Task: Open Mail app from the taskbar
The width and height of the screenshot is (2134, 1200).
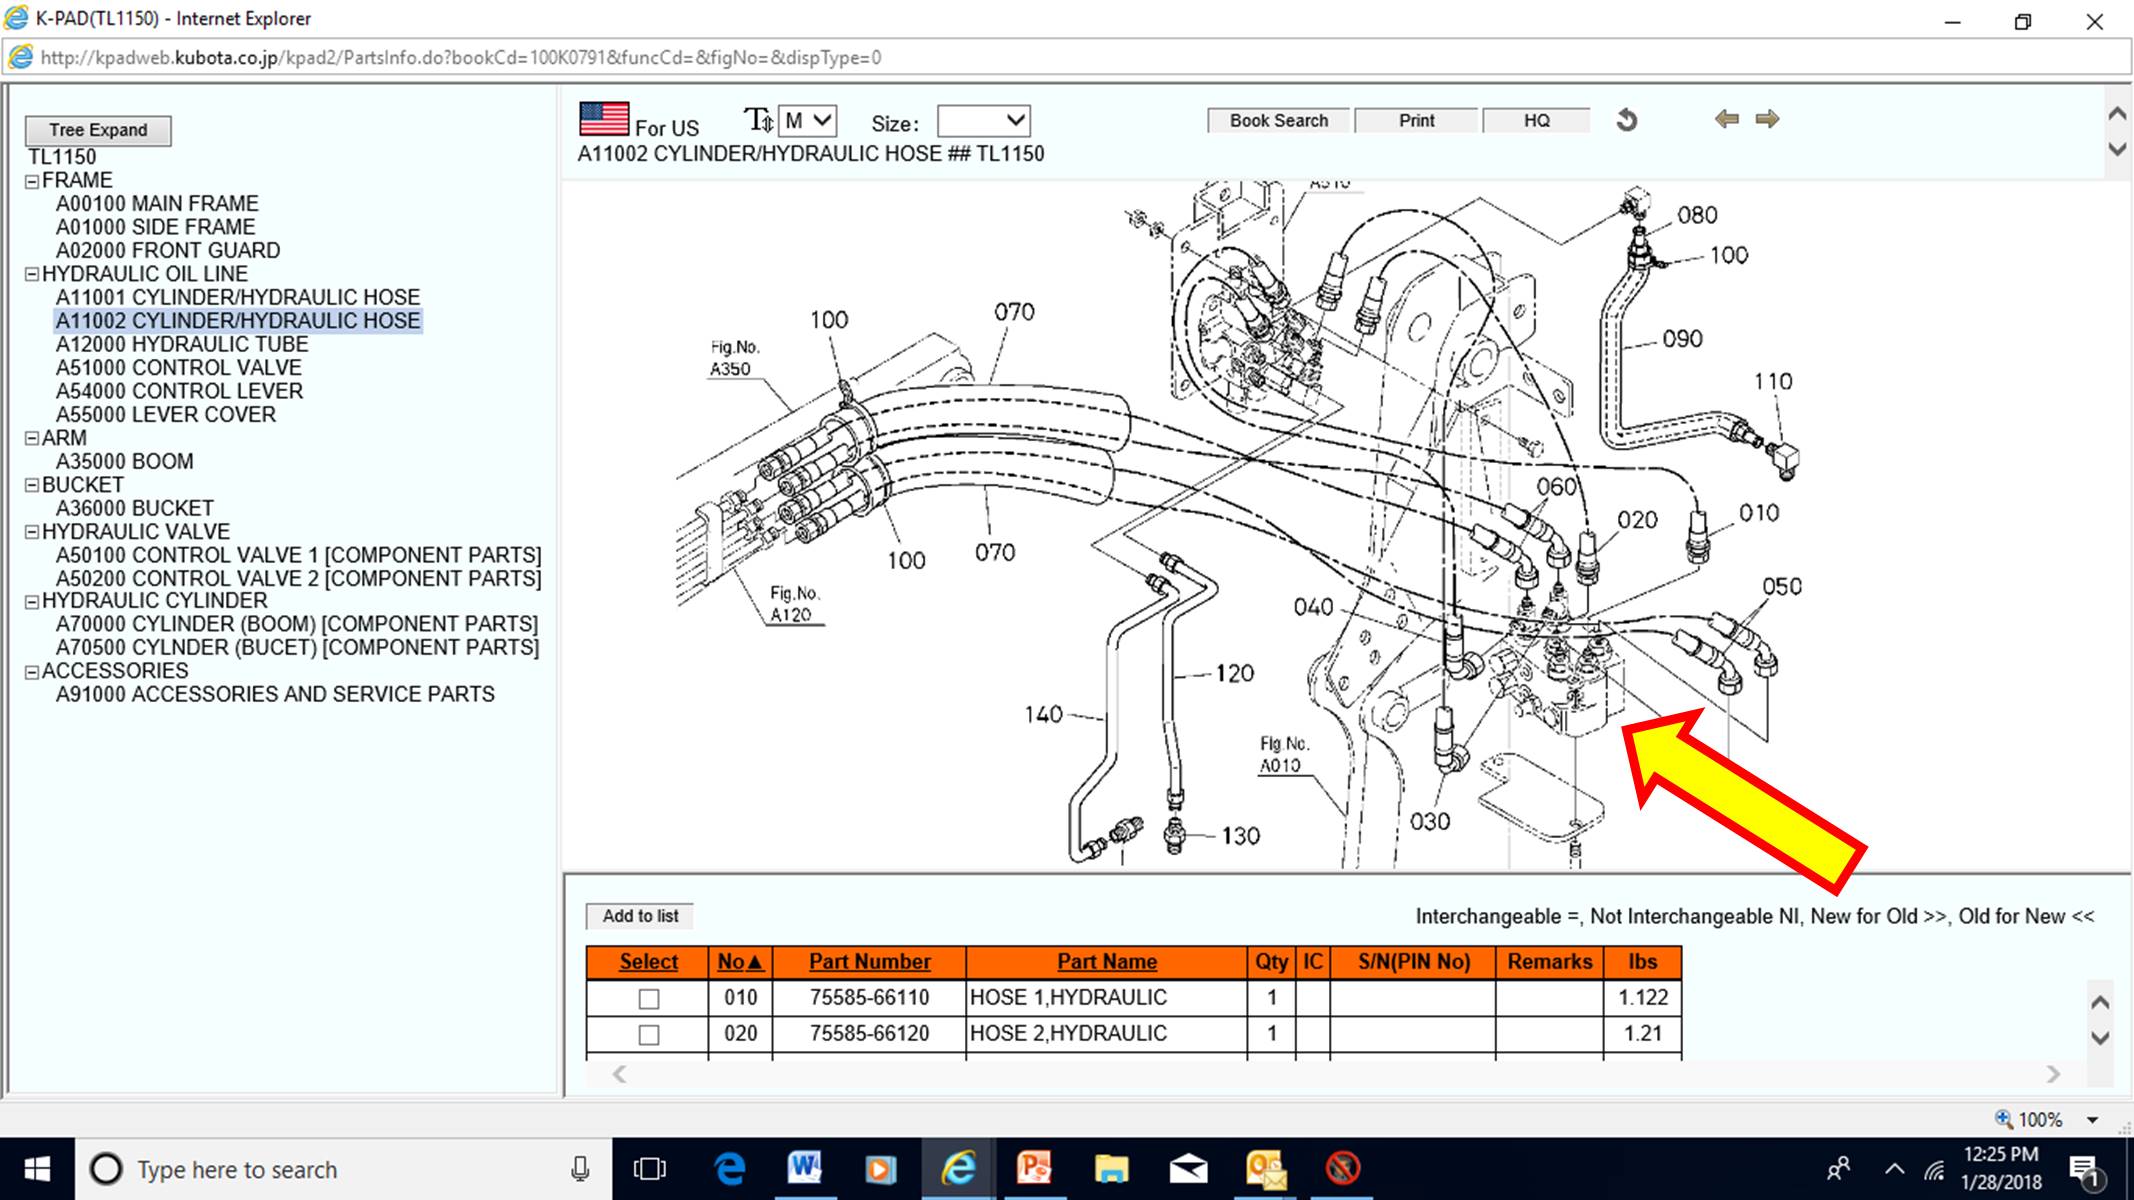Action: click(x=1188, y=1169)
